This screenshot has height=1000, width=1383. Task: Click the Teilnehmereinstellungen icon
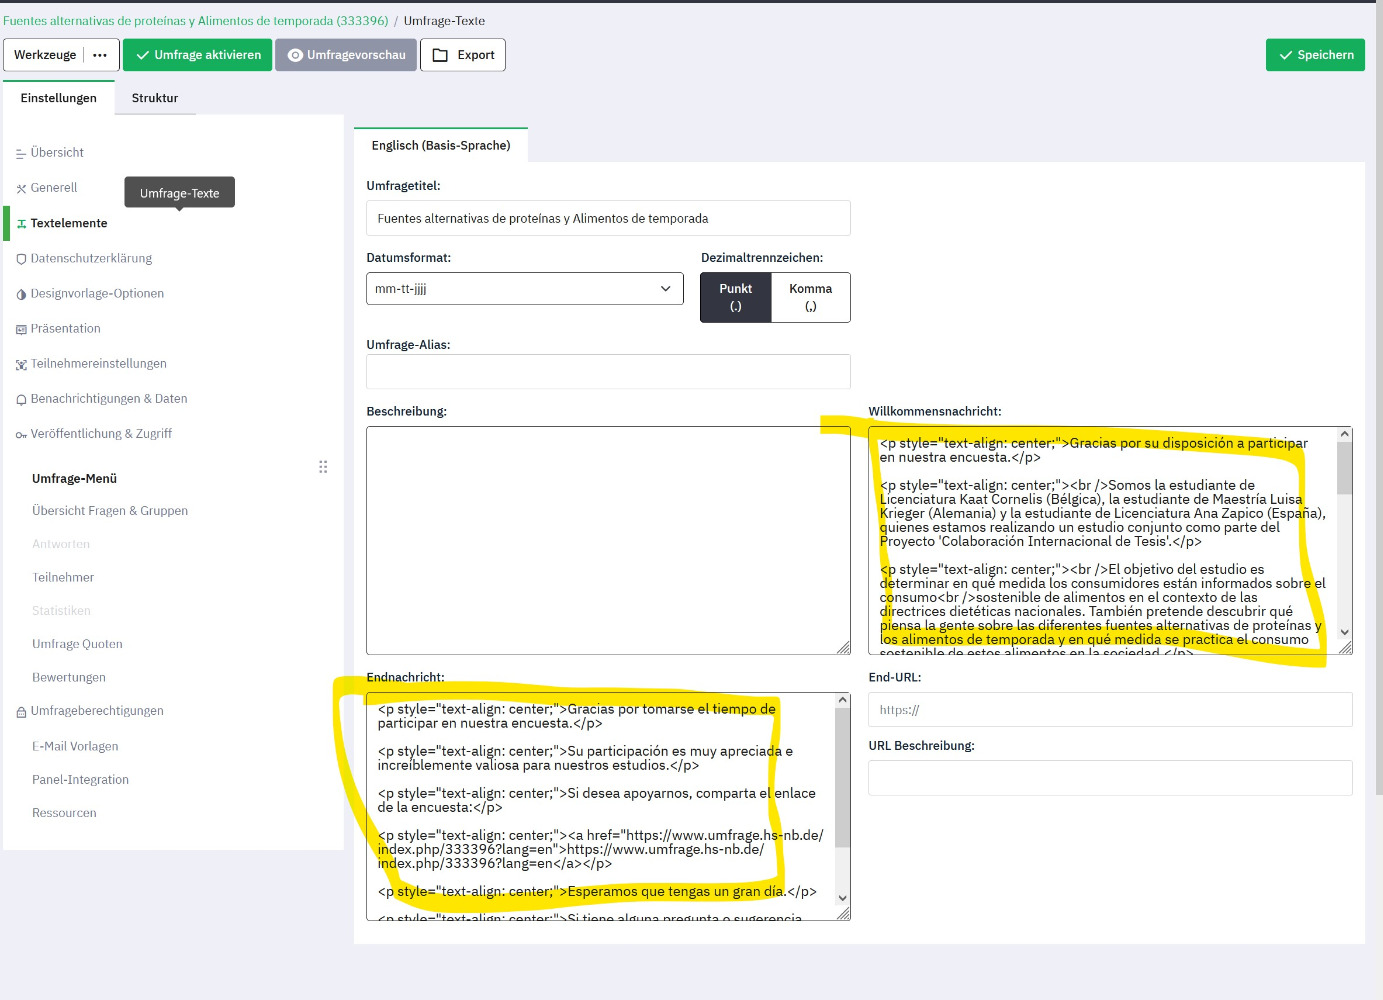coord(21,365)
